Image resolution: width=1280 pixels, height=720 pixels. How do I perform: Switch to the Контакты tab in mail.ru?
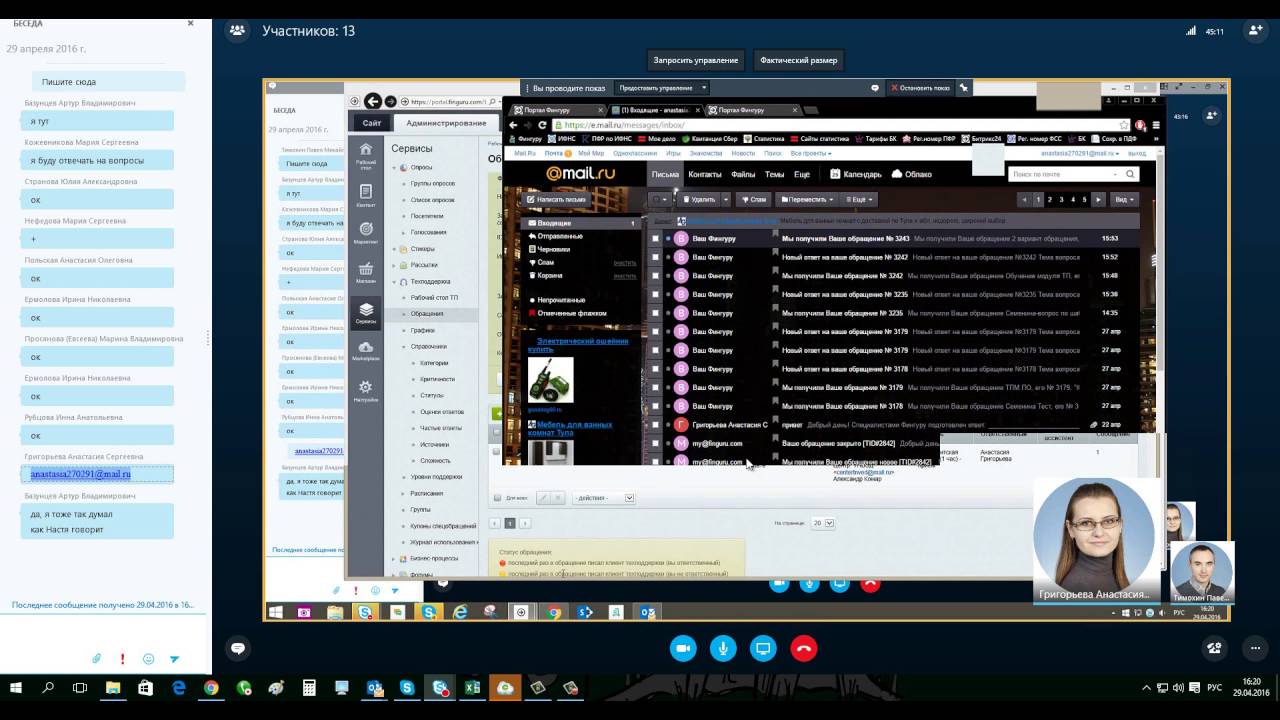[705, 174]
